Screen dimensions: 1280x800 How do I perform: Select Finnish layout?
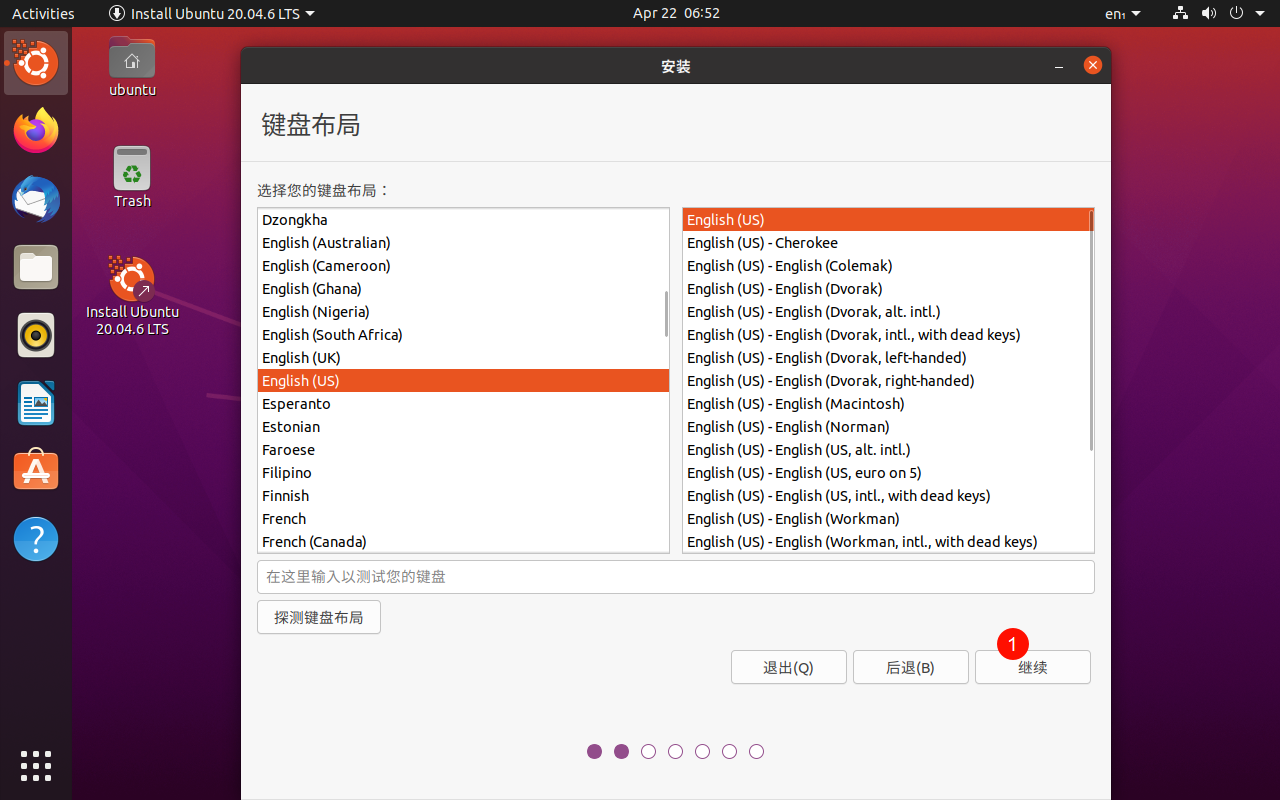click(x=463, y=496)
